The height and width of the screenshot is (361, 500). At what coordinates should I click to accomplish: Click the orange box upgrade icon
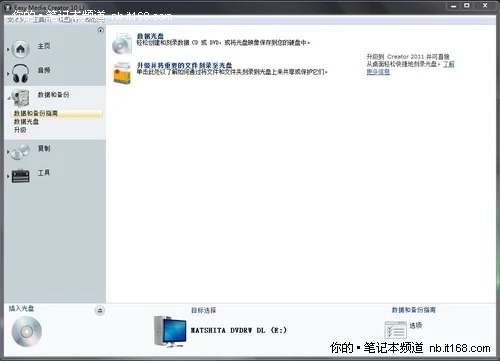122,73
